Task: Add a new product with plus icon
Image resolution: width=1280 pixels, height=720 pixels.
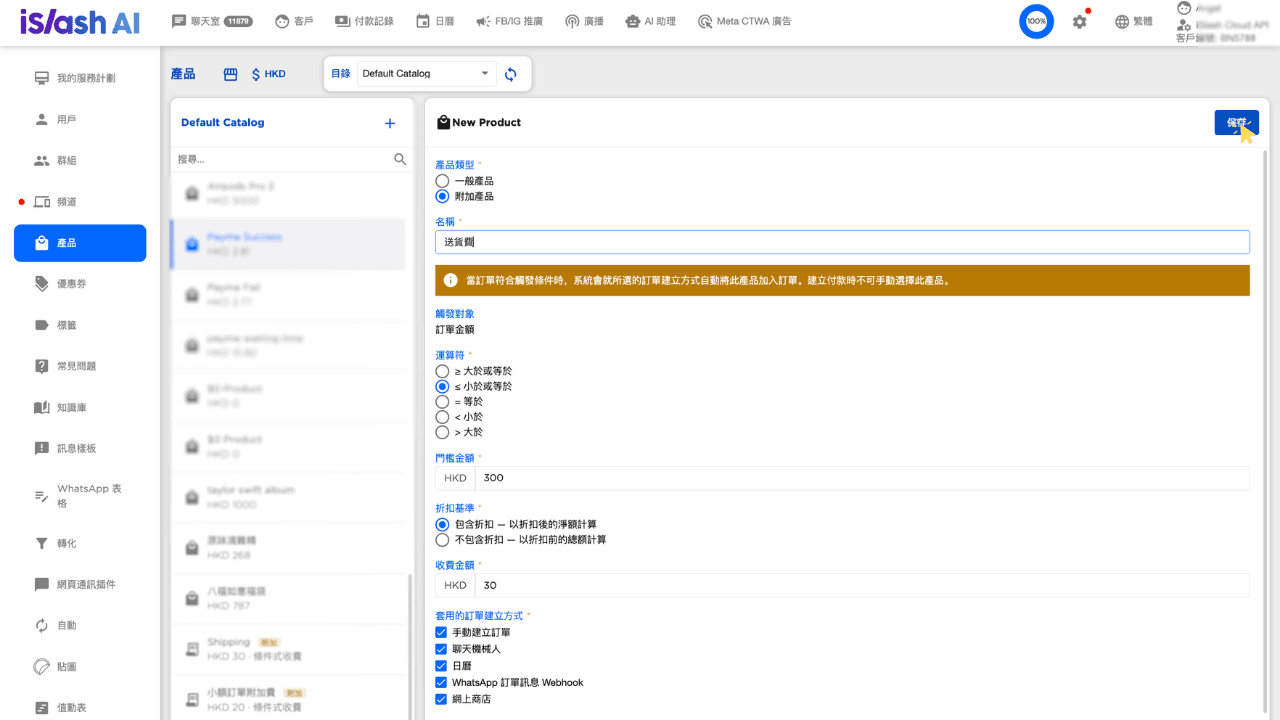Action: coord(390,123)
